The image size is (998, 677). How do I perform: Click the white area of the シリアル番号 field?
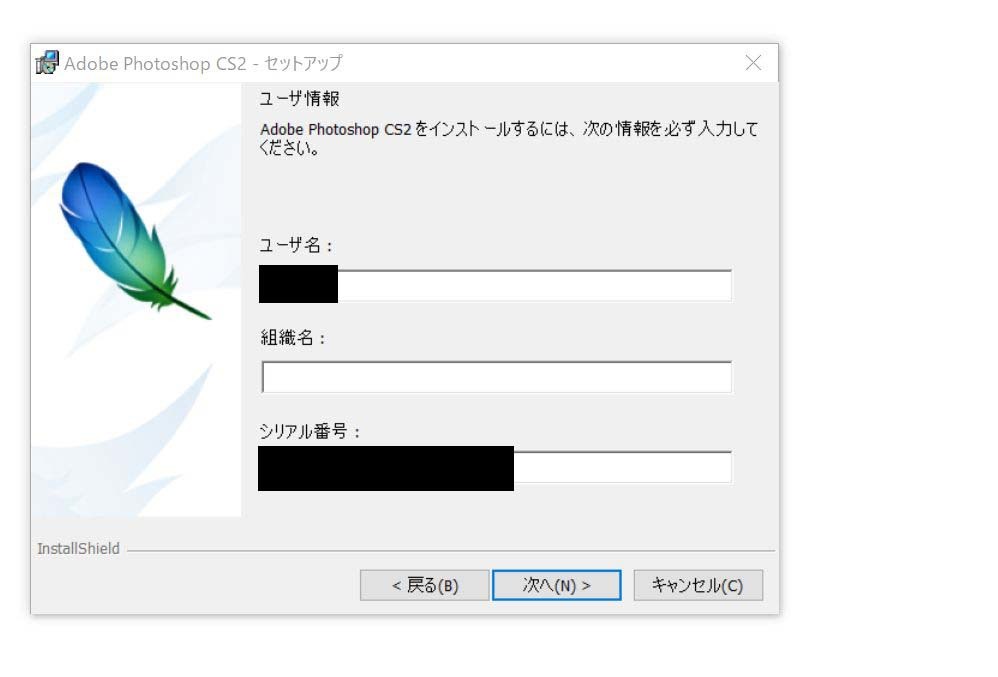pos(622,467)
